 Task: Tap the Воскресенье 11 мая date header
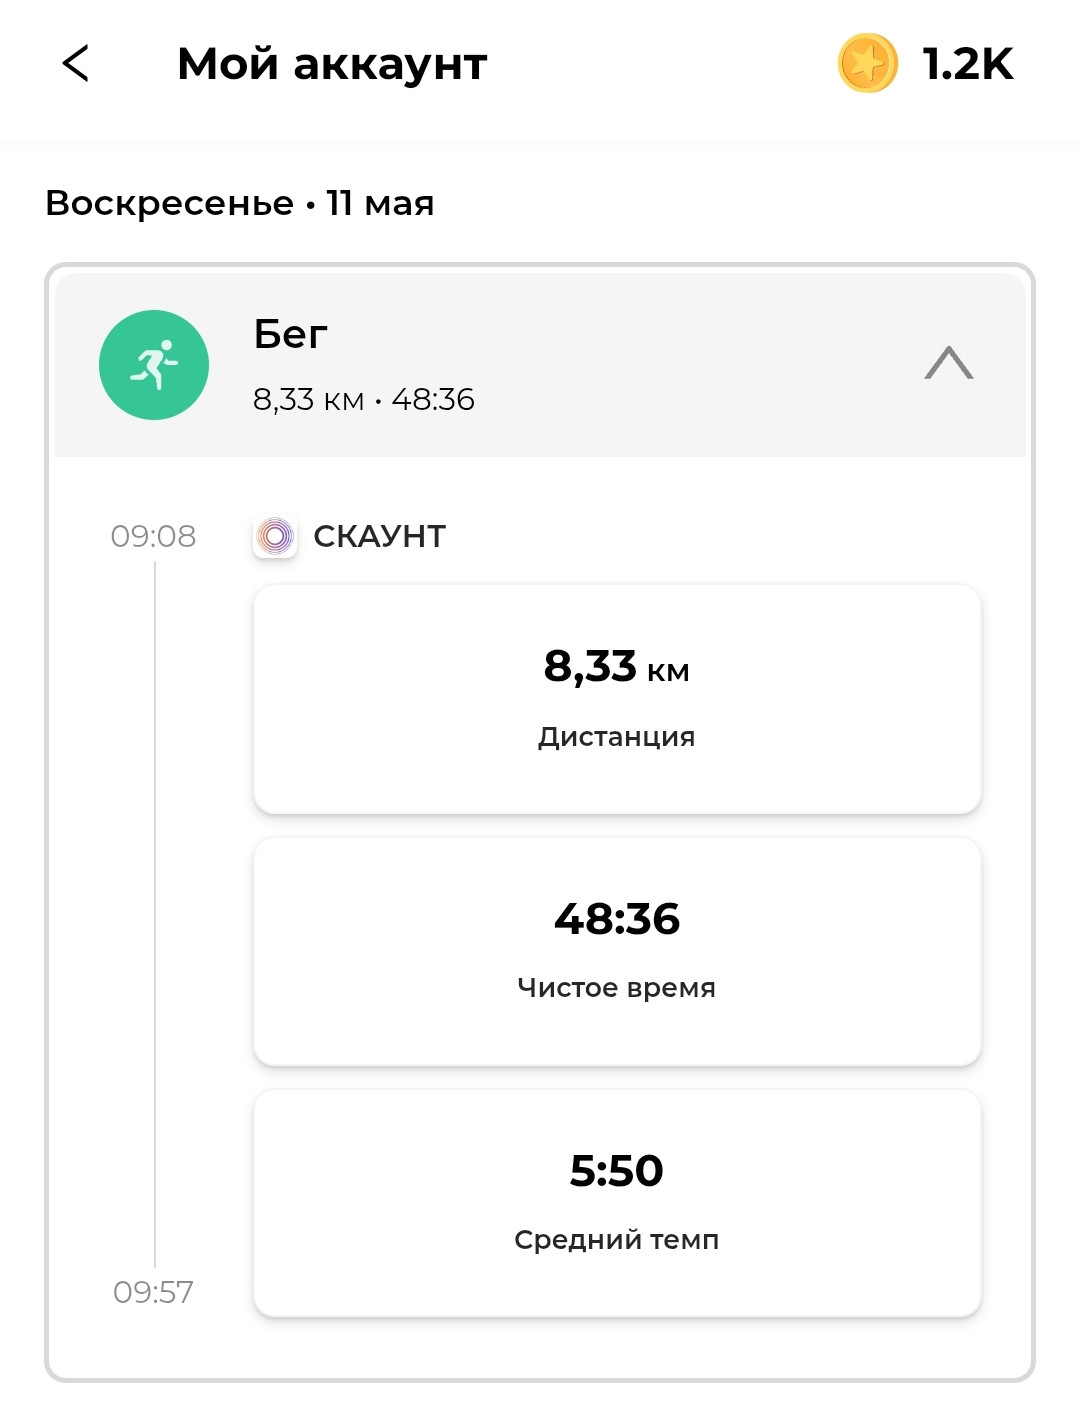point(240,203)
